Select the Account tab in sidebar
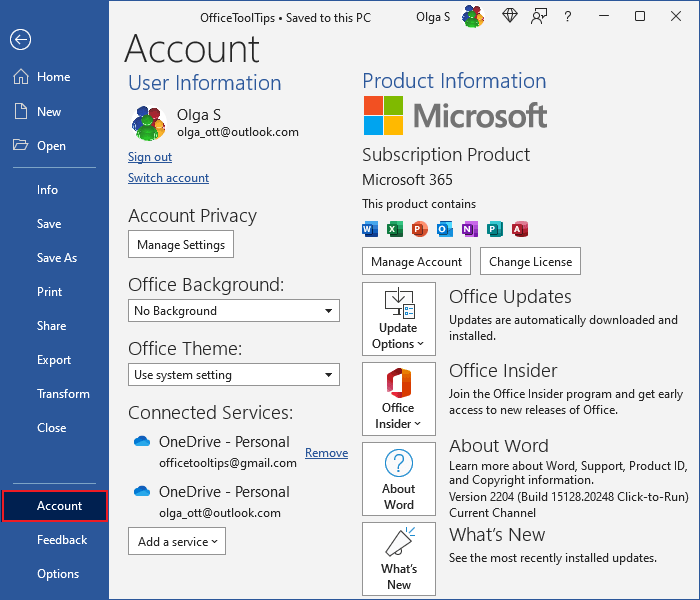This screenshot has width=700, height=600. coord(54,506)
